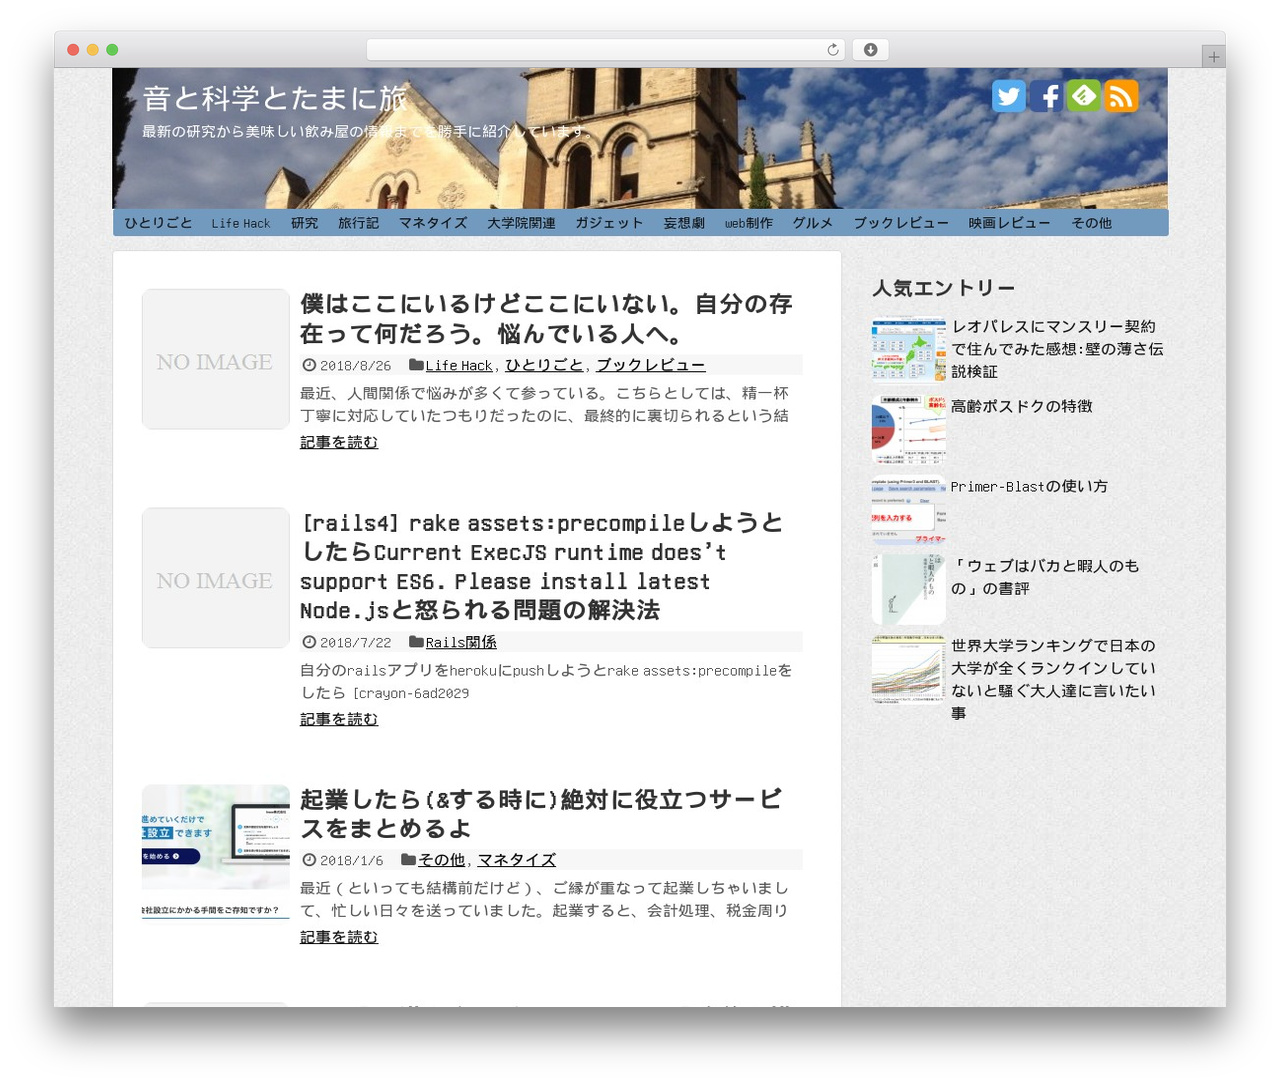
Task: Open popular entry レオパレスにマンスリー契約
Action: pyautogui.click(x=1057, y=349)
